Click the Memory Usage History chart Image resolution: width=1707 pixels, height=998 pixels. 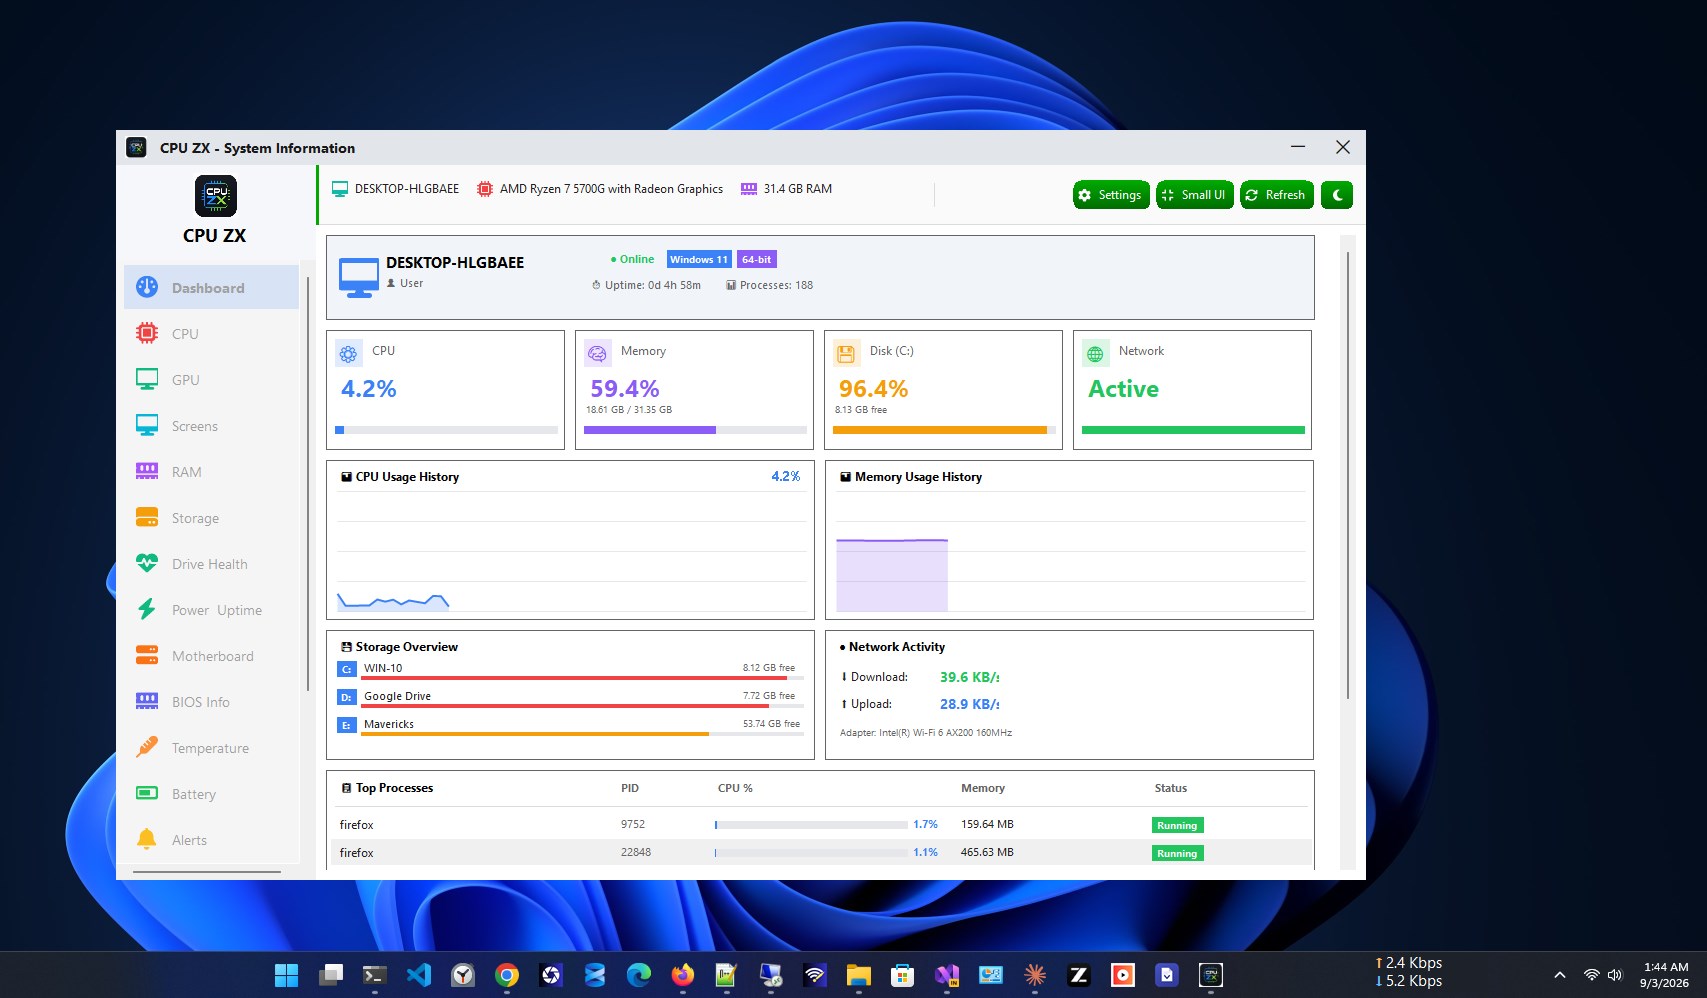click(1070, 553)
